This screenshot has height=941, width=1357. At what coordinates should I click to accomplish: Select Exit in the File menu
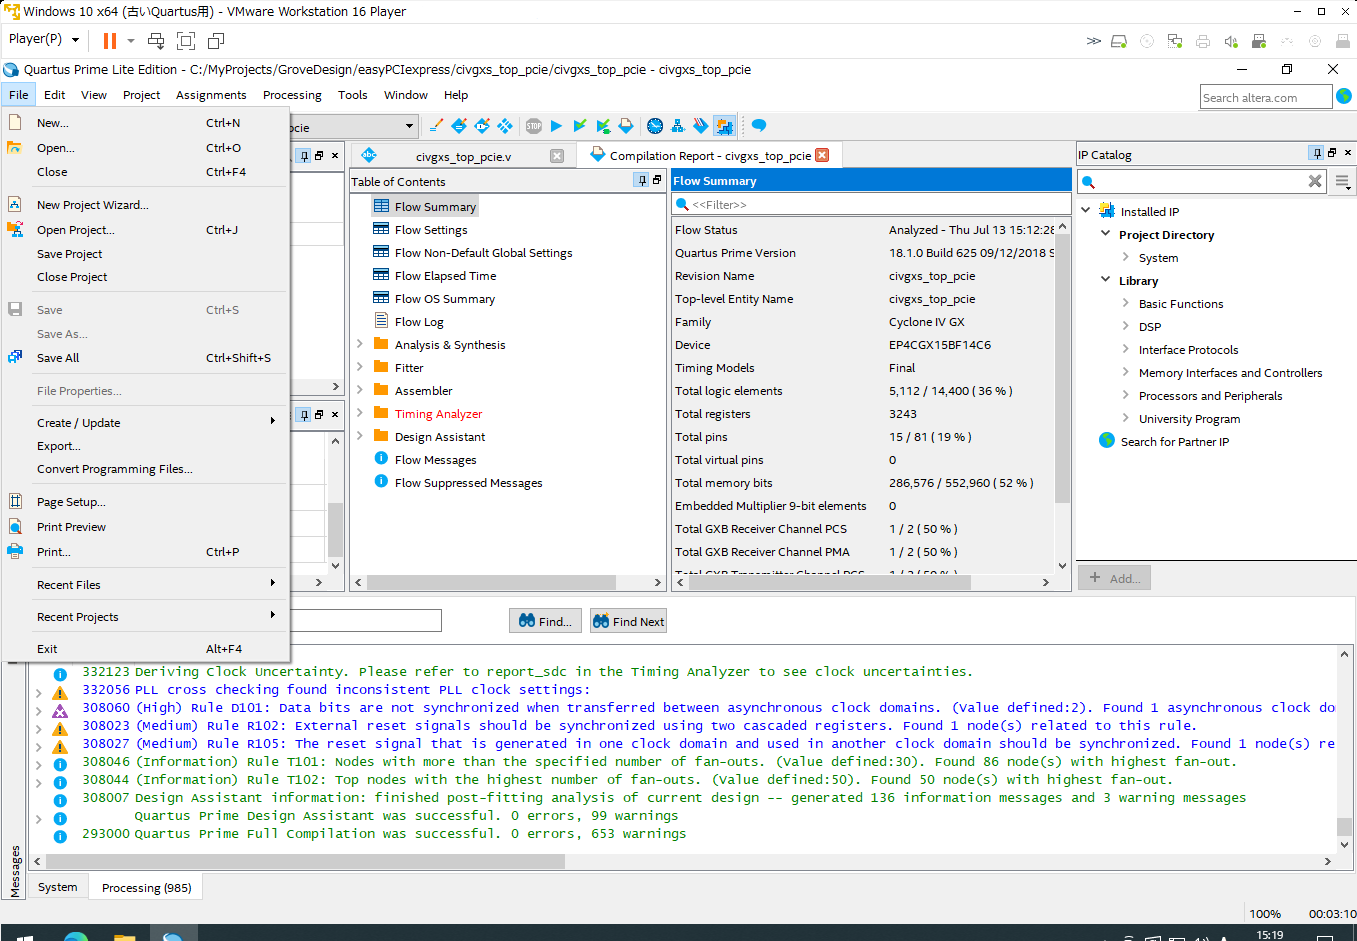pos(146,648)
